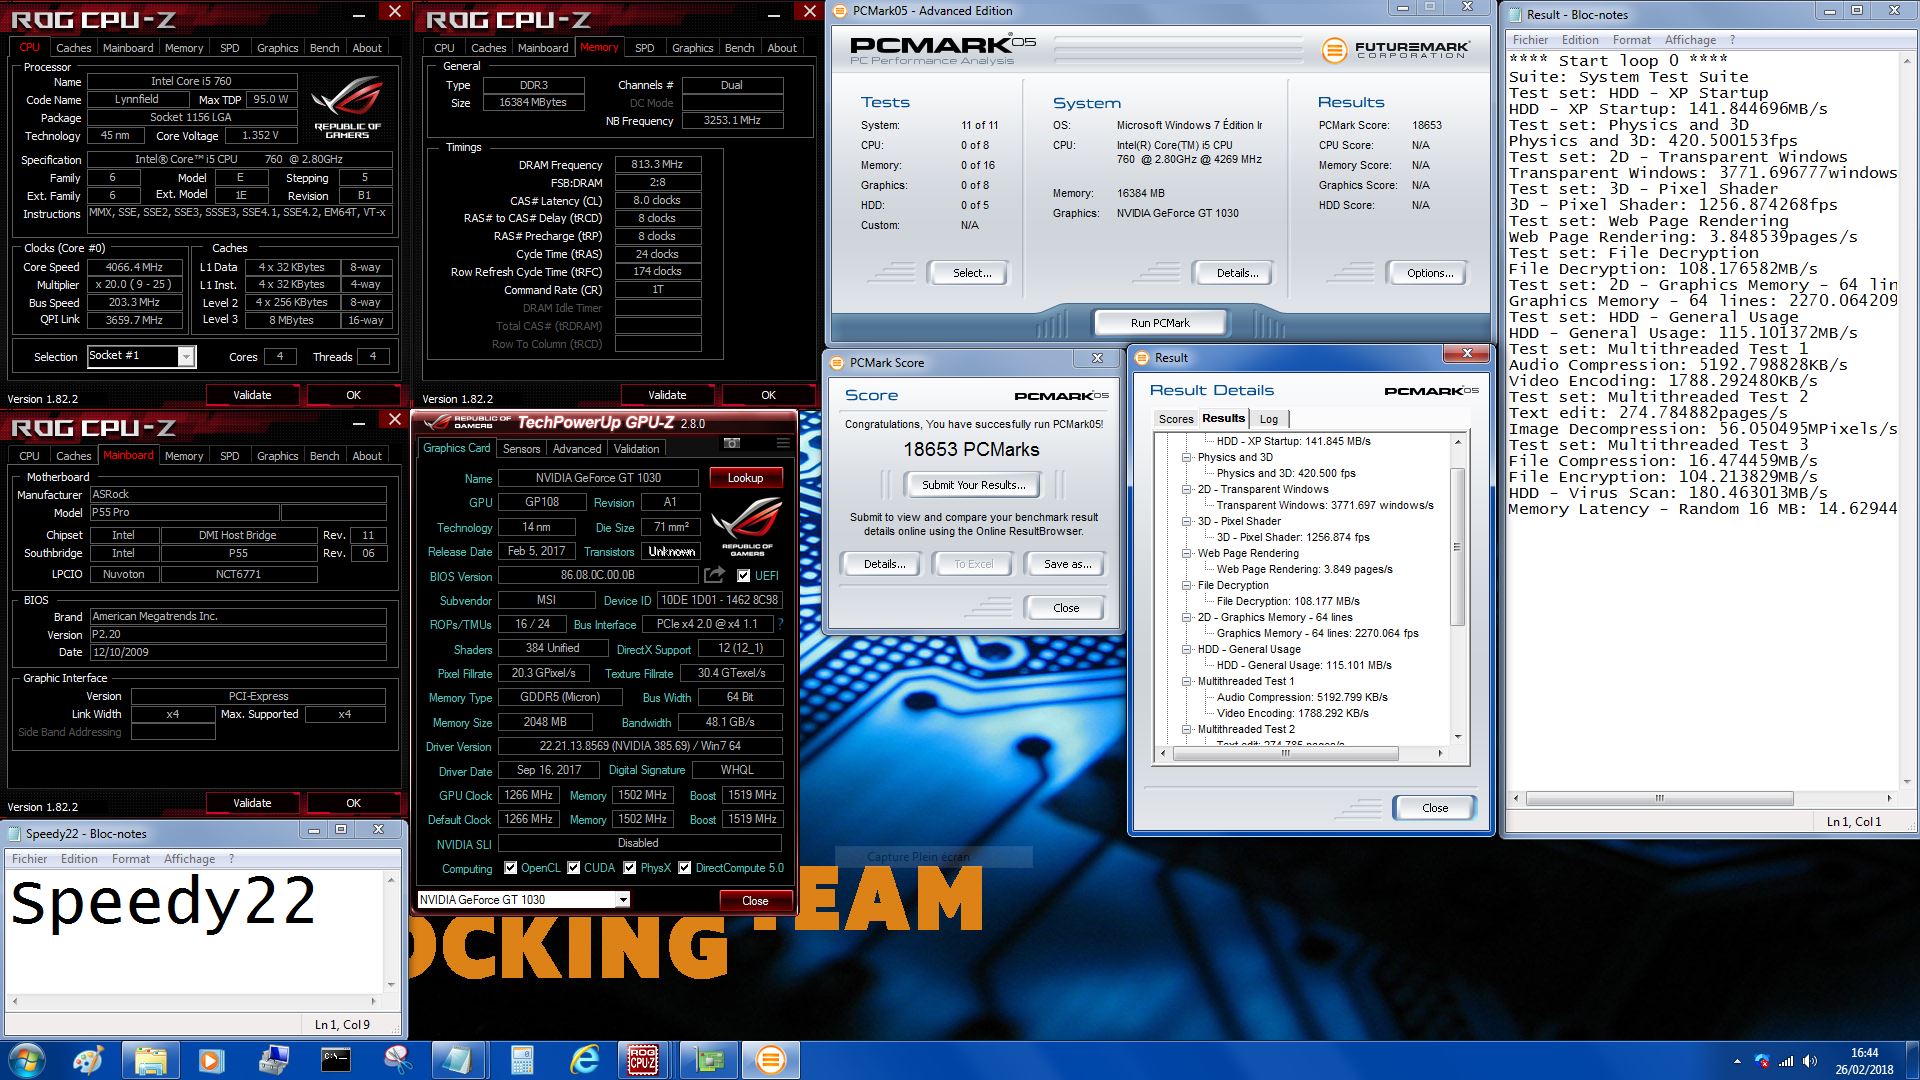Open Fichier menu in the Speedy22 Notepad
Image resolution: width=1920 pixels, height=1080 pixels.
point(30,859)
